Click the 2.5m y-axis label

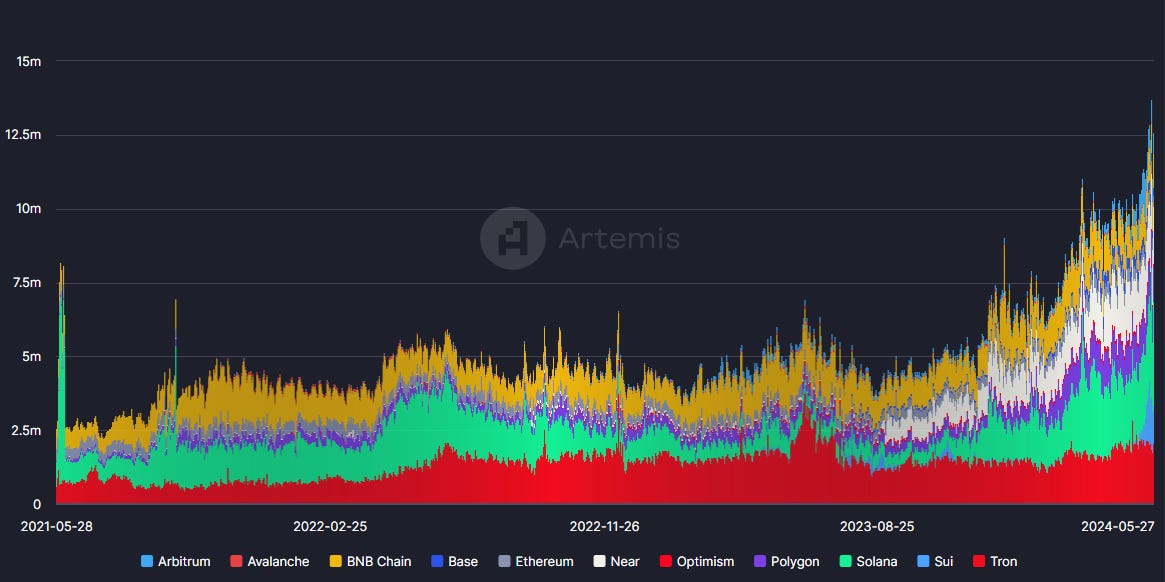tap(27, 430)
